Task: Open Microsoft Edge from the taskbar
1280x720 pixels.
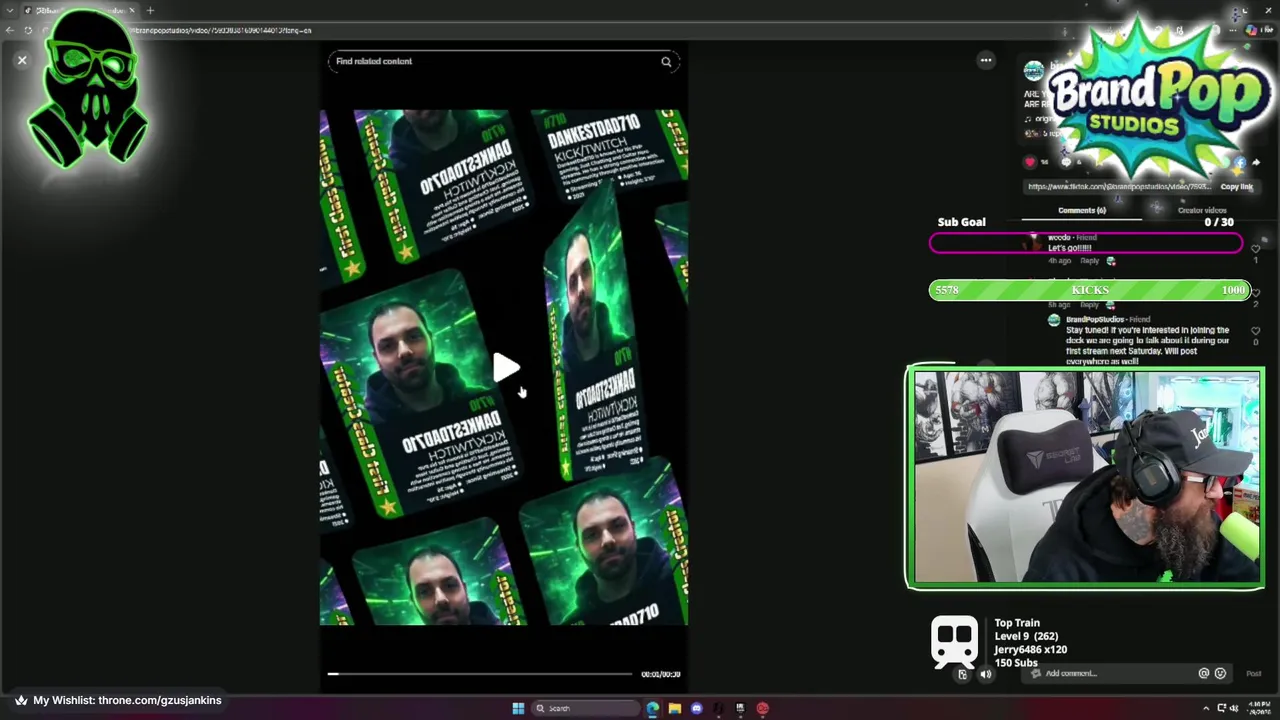Action: [652, 708]
